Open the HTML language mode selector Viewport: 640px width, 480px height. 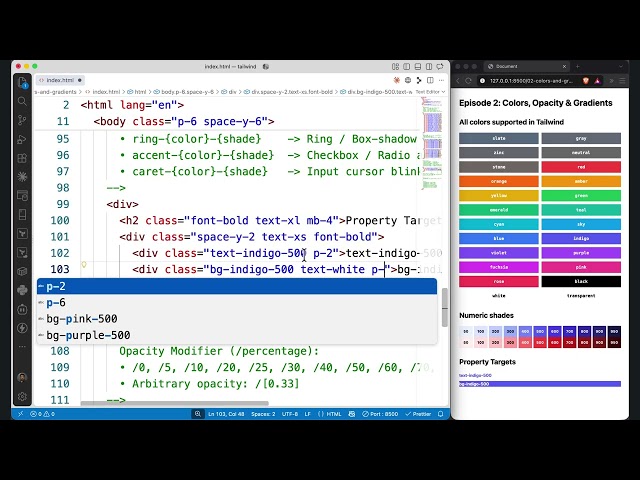(330, 414)
